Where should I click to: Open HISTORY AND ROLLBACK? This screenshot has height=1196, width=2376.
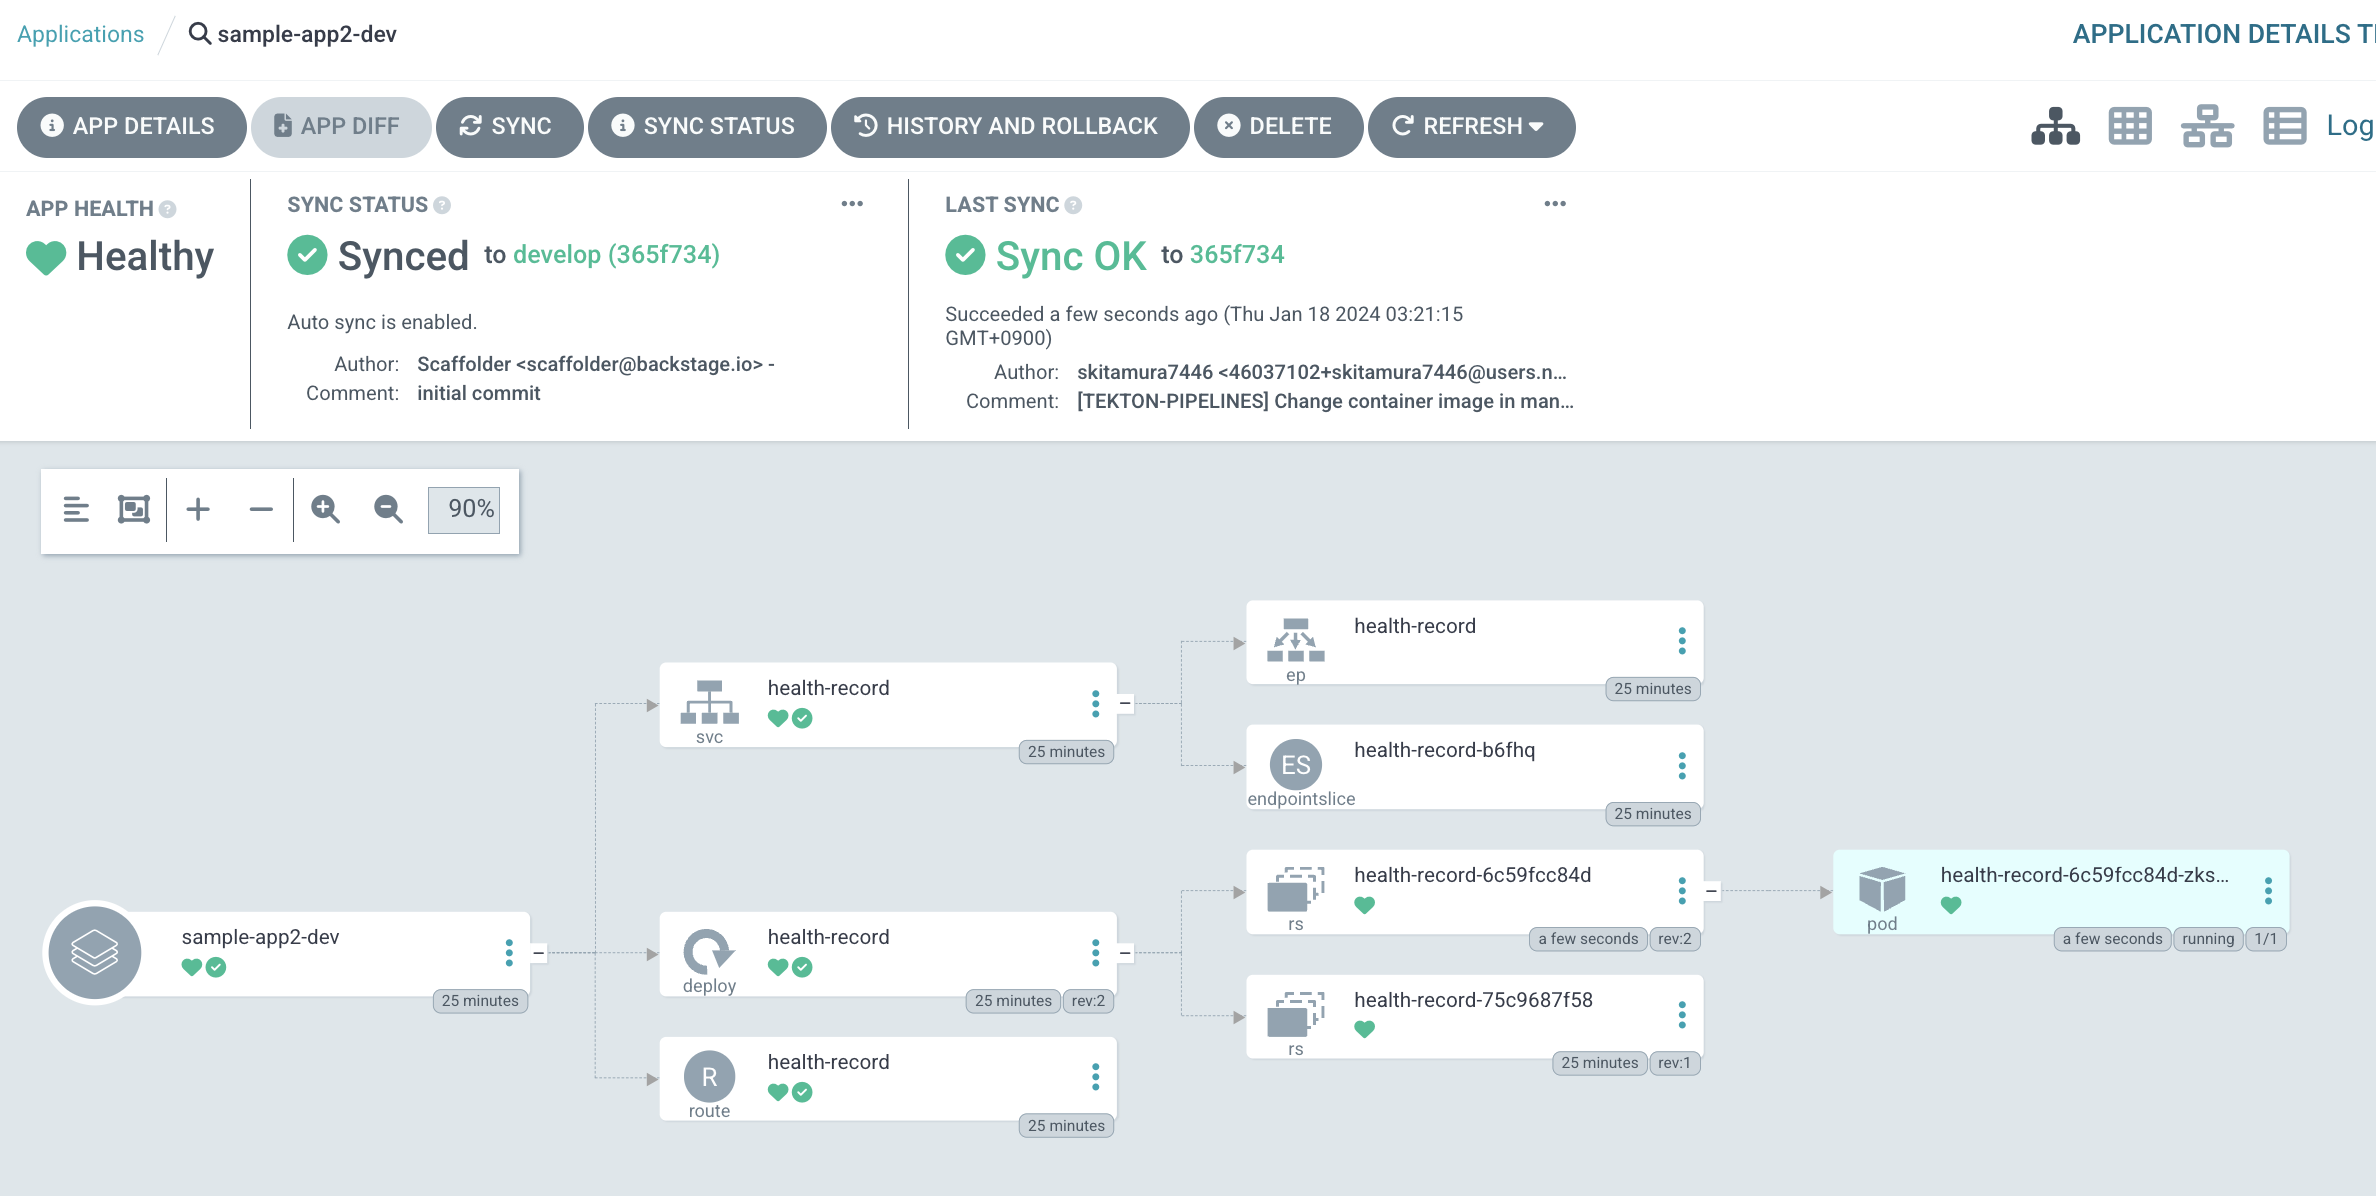[x=1008, y=127]
